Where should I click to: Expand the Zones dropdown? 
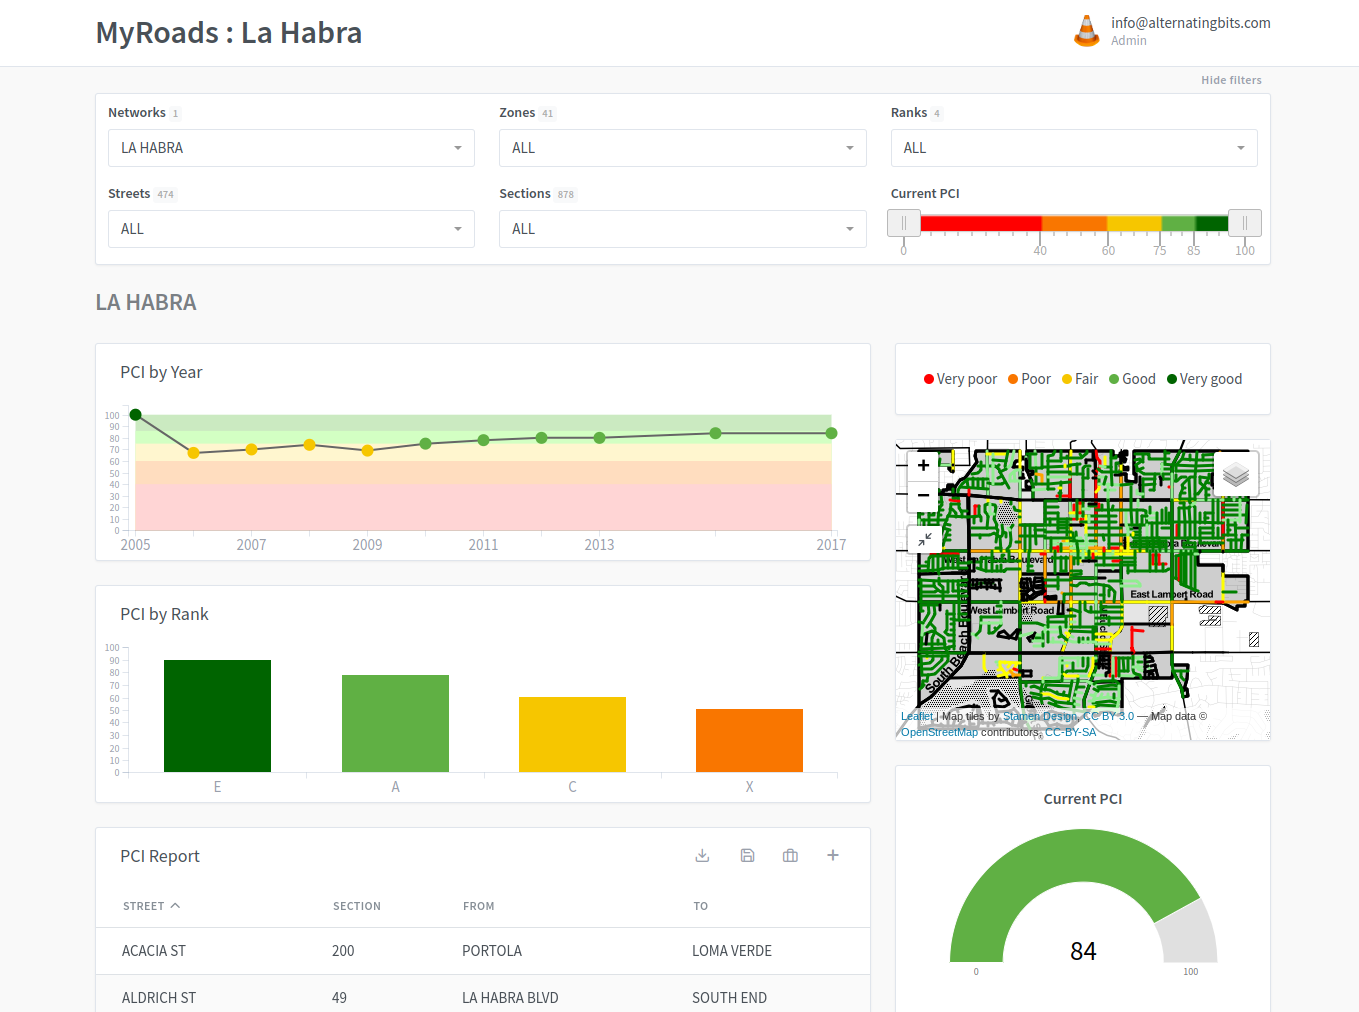[x=682, y=148]
